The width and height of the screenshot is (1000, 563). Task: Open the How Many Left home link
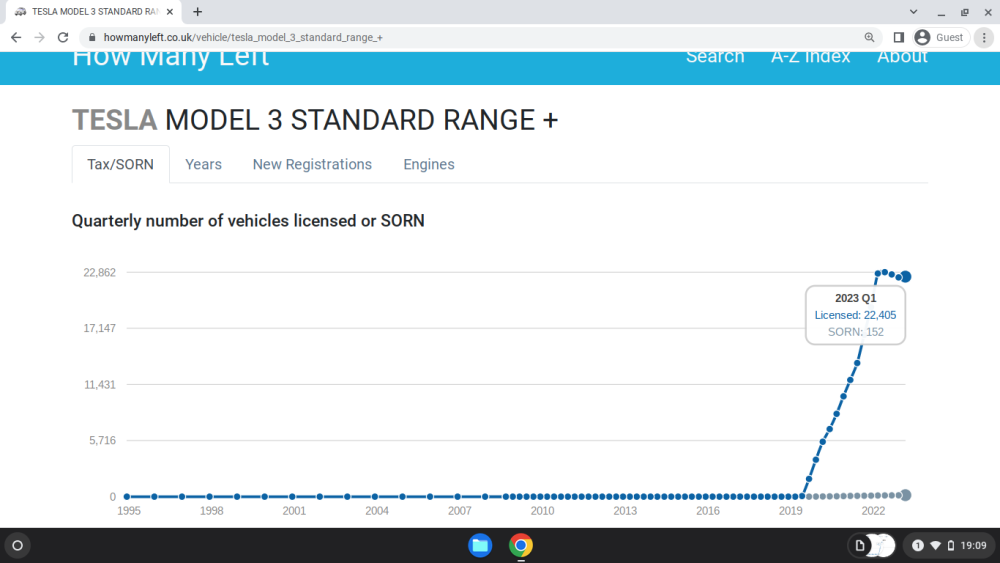pyautogui.click(x=170, y=57)
